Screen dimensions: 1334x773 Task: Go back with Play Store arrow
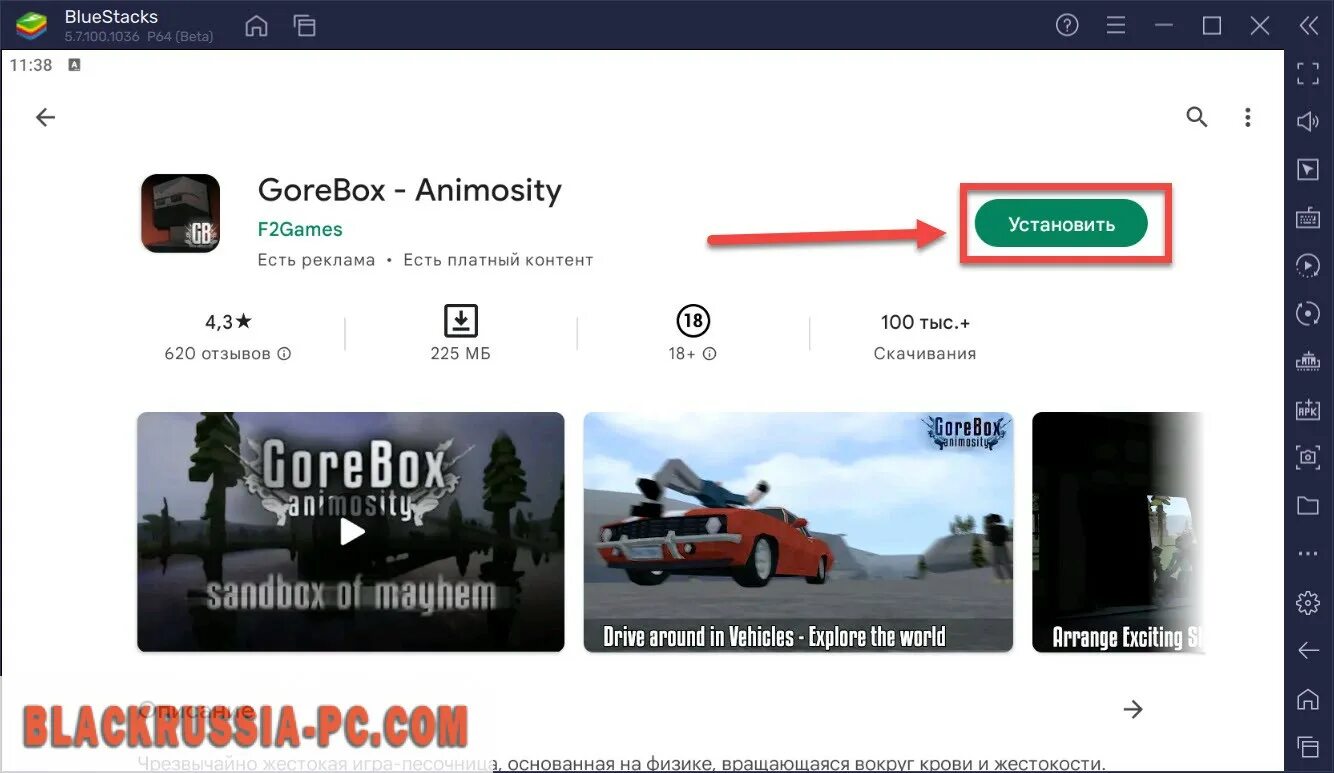tap(45, 117)
